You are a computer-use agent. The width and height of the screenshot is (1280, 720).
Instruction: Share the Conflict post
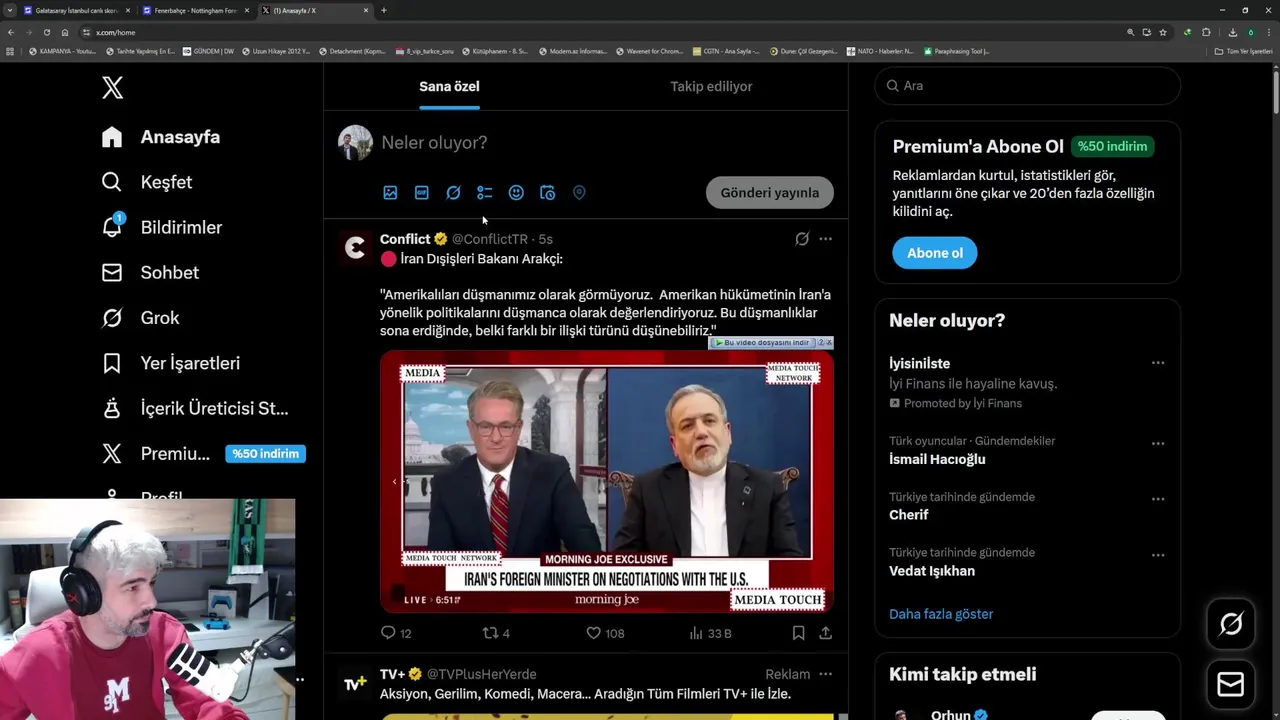(825, 633)
